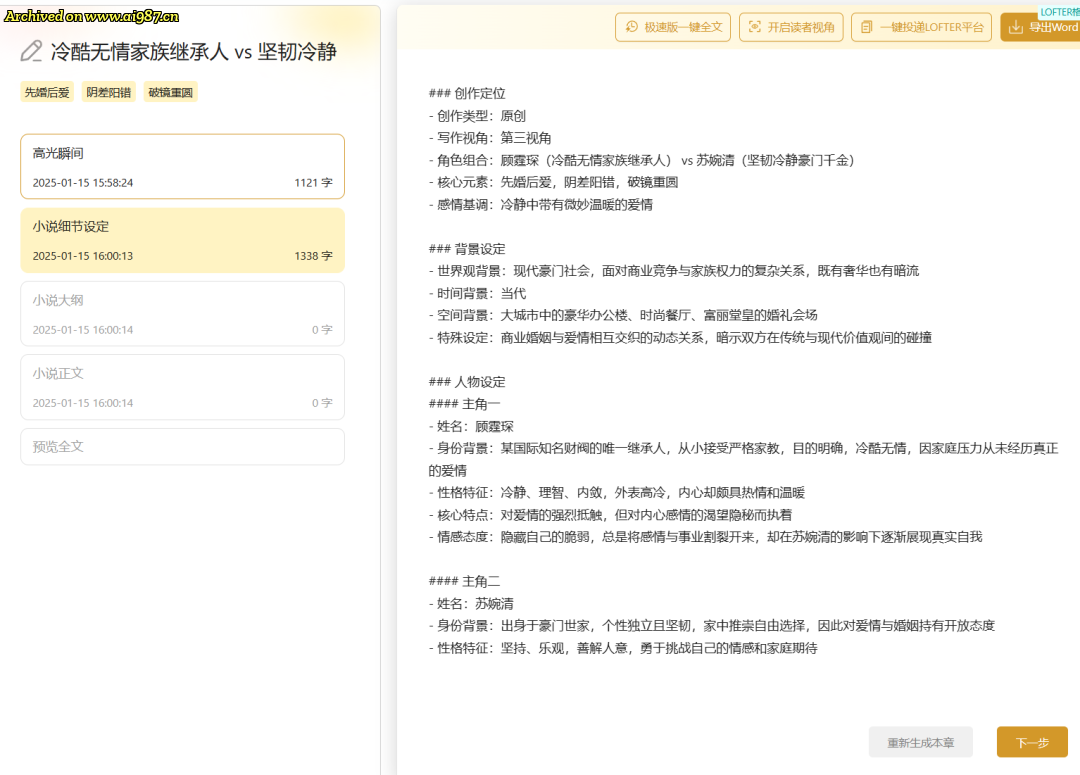Click the LOFTER badge in top-right corner
The width and height of the screenshot is (1080, 775).
(1059, 11)
